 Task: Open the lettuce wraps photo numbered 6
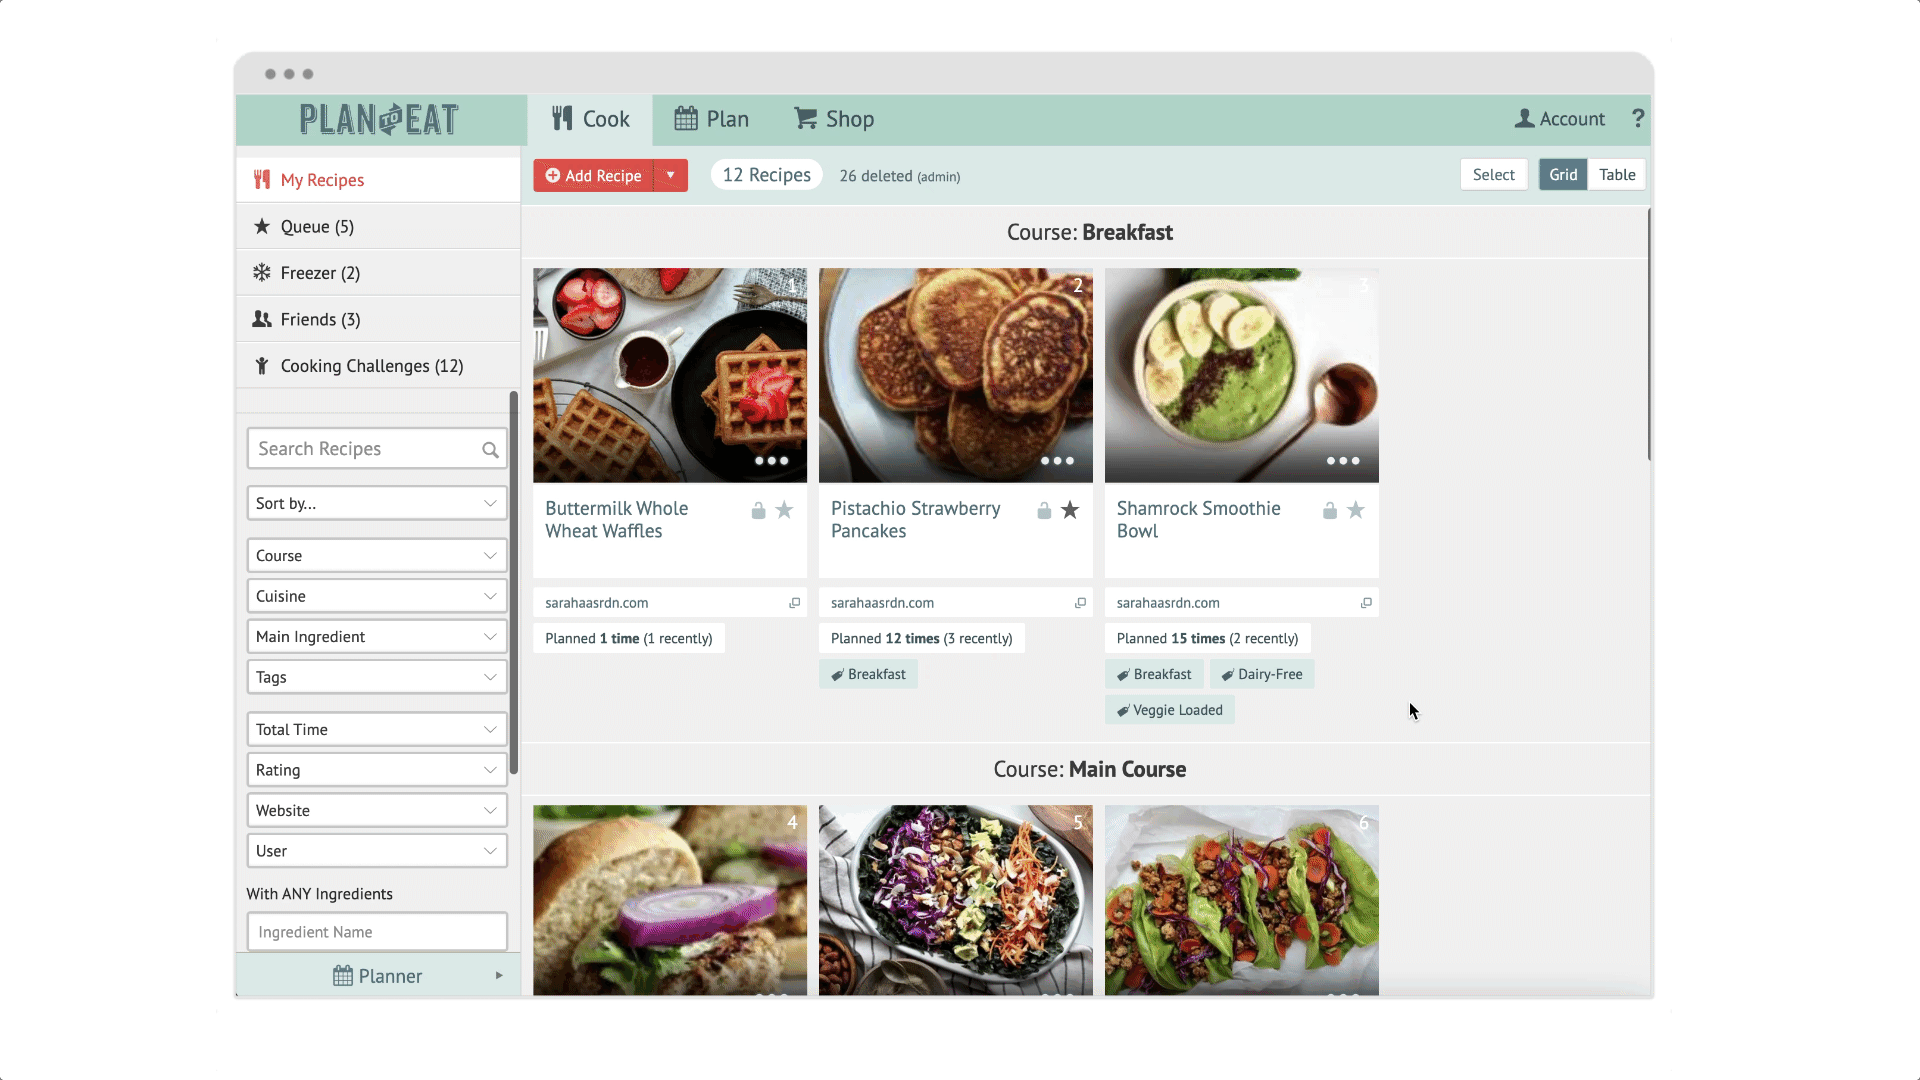coord(1242,900)
